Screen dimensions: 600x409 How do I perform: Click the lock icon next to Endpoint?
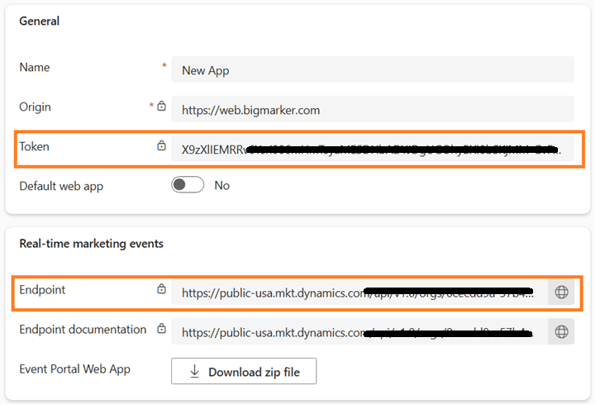pos(161,290)
